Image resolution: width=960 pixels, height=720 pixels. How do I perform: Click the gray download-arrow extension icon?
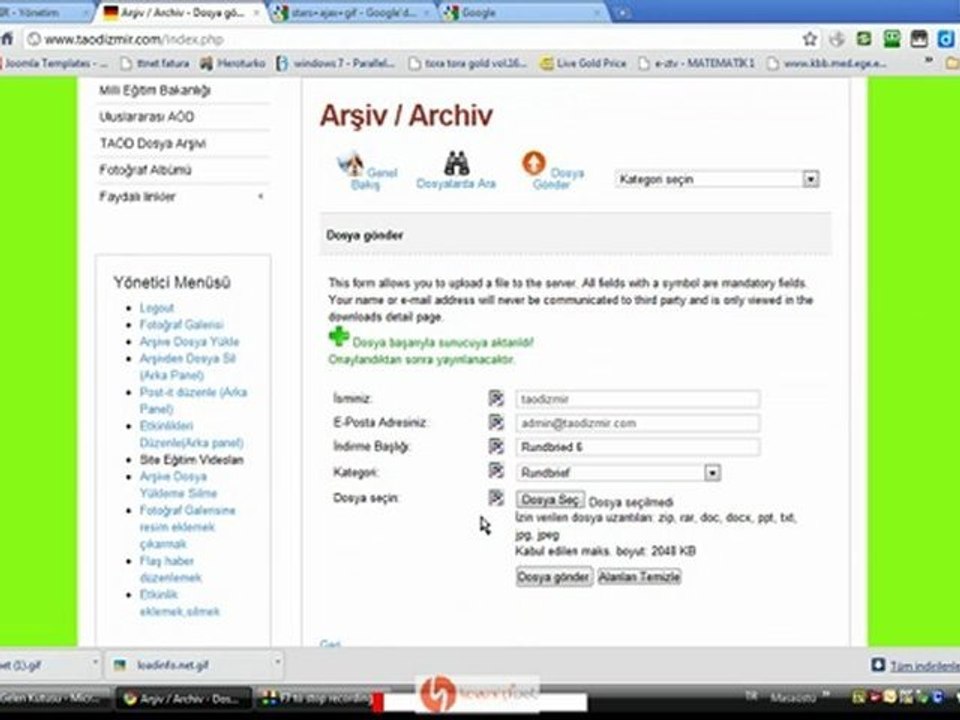coord(836,39)
